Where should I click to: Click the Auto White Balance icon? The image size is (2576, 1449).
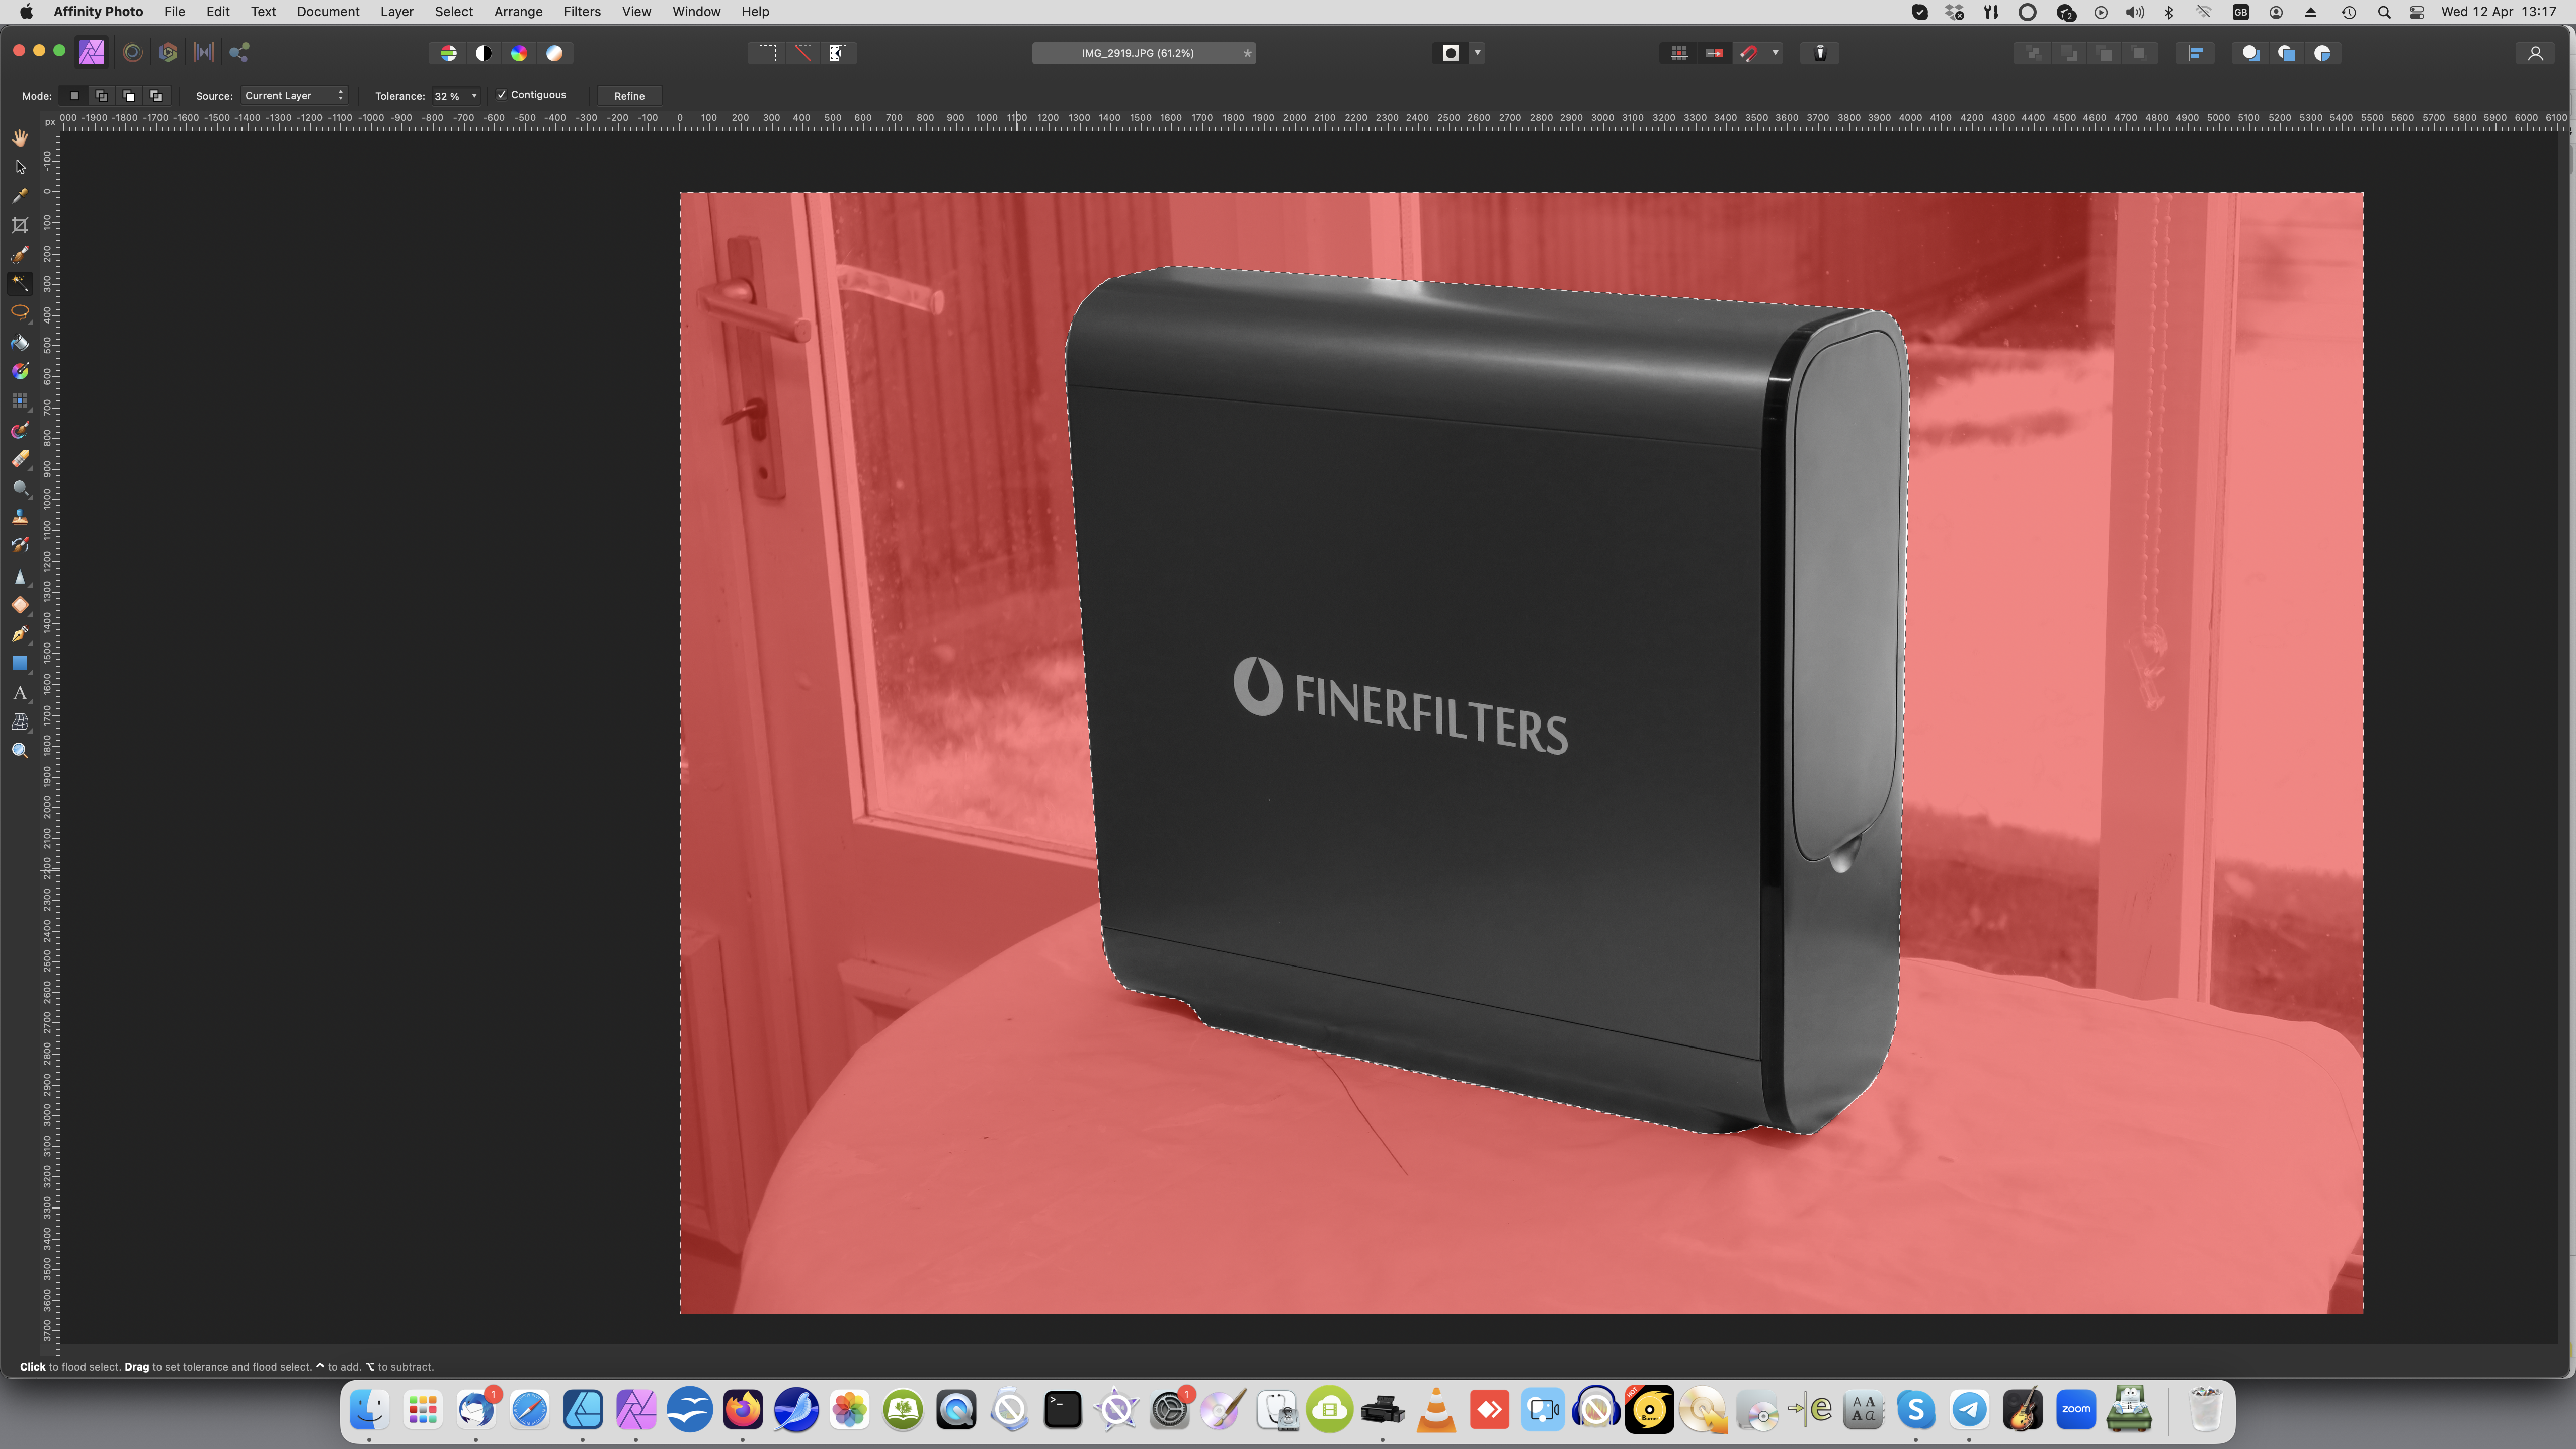(x=554, y=53)
